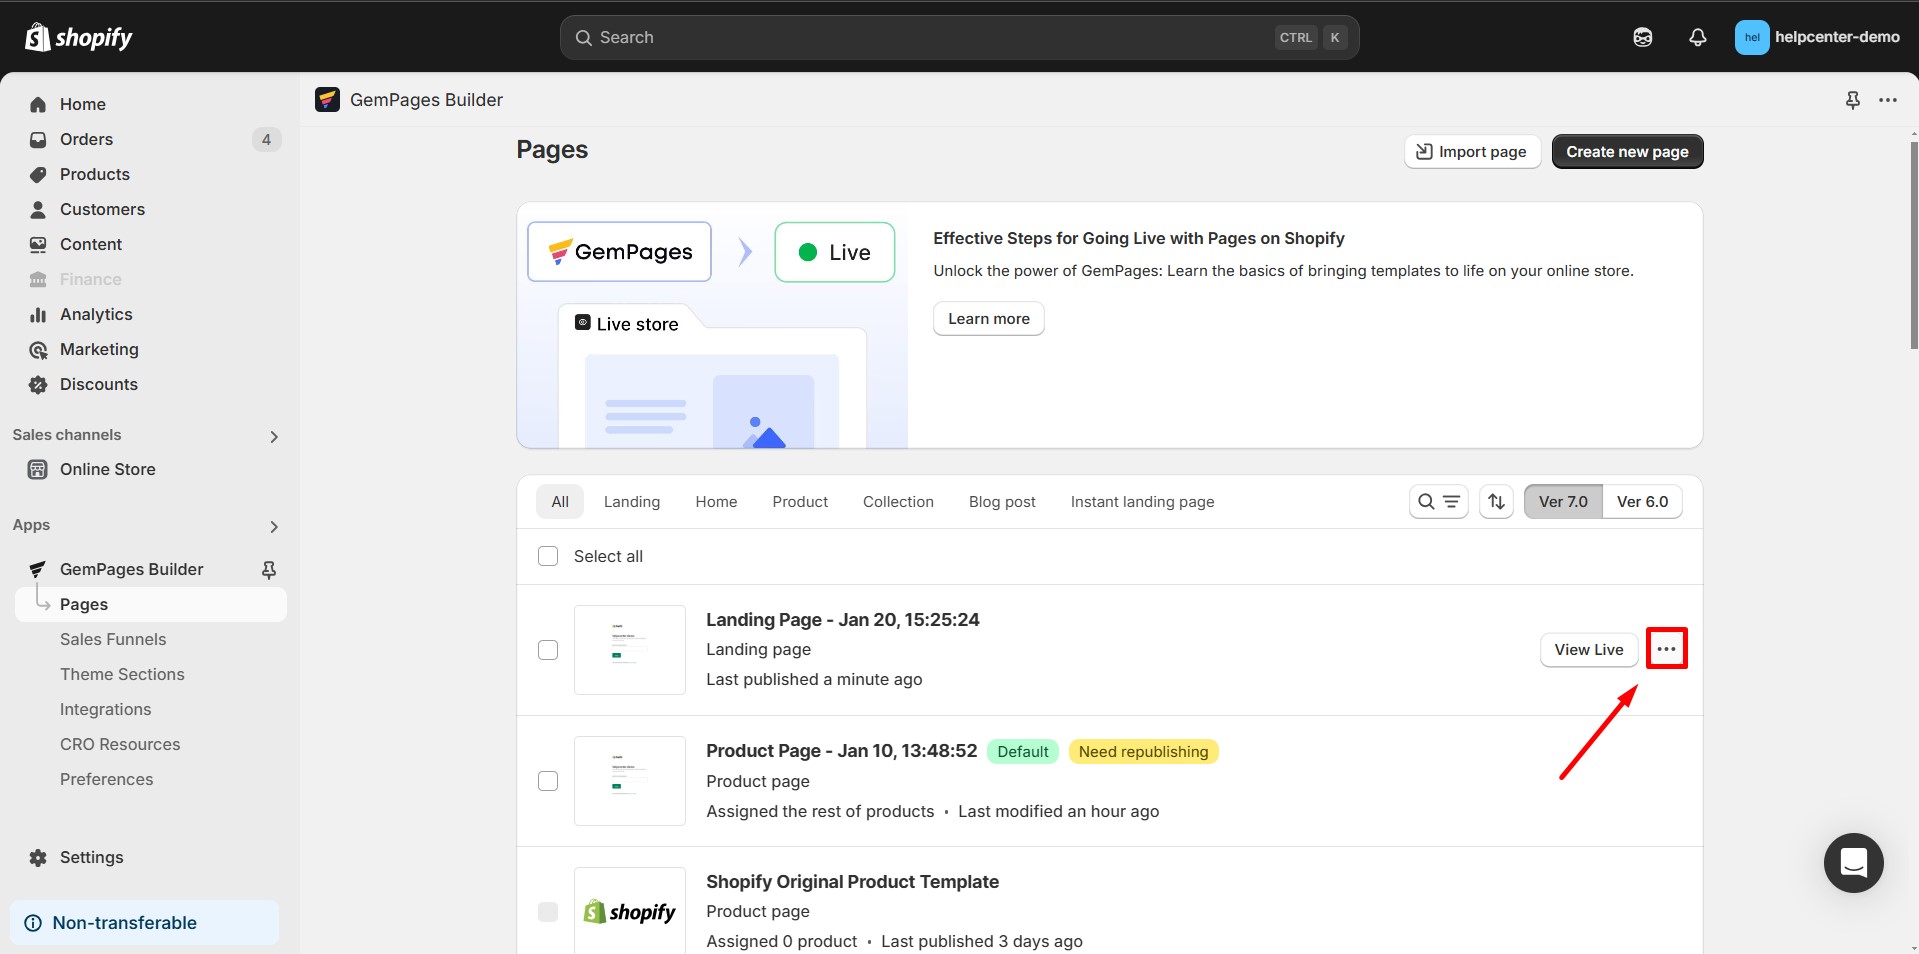Click the Create new page button
This screenshot has height=954, width=1919.
1627,151
